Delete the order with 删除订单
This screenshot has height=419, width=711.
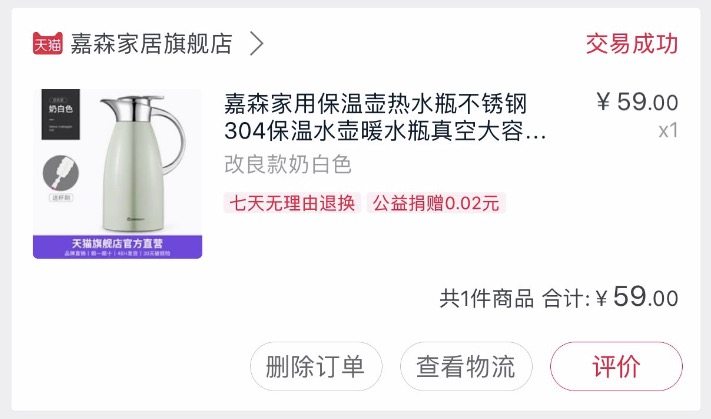point(316,366)
